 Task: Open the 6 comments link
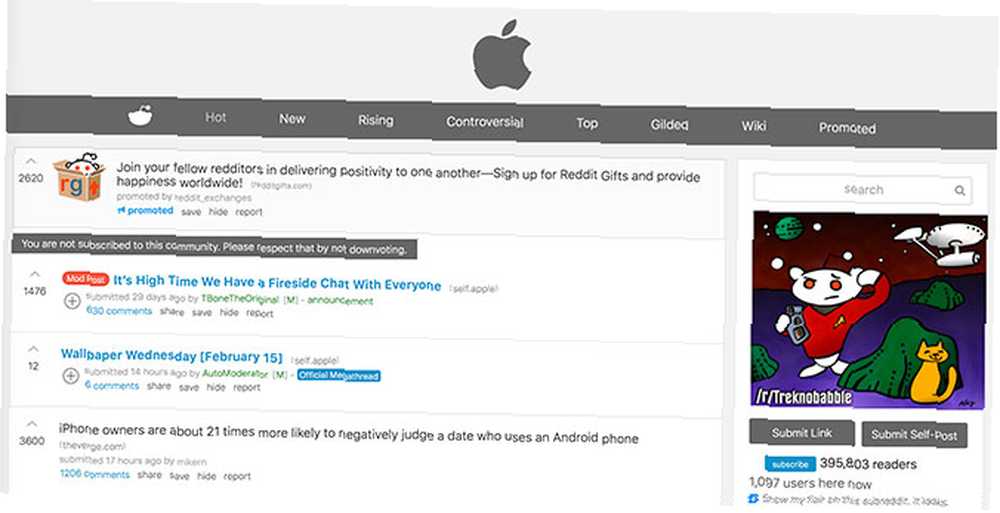(112, 385)
